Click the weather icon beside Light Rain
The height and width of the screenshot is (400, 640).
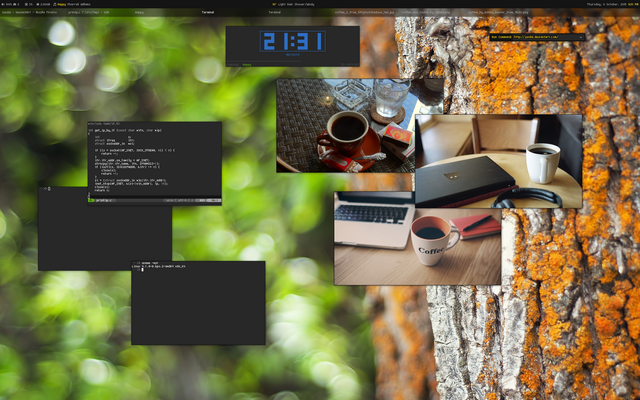click(274, 4)
